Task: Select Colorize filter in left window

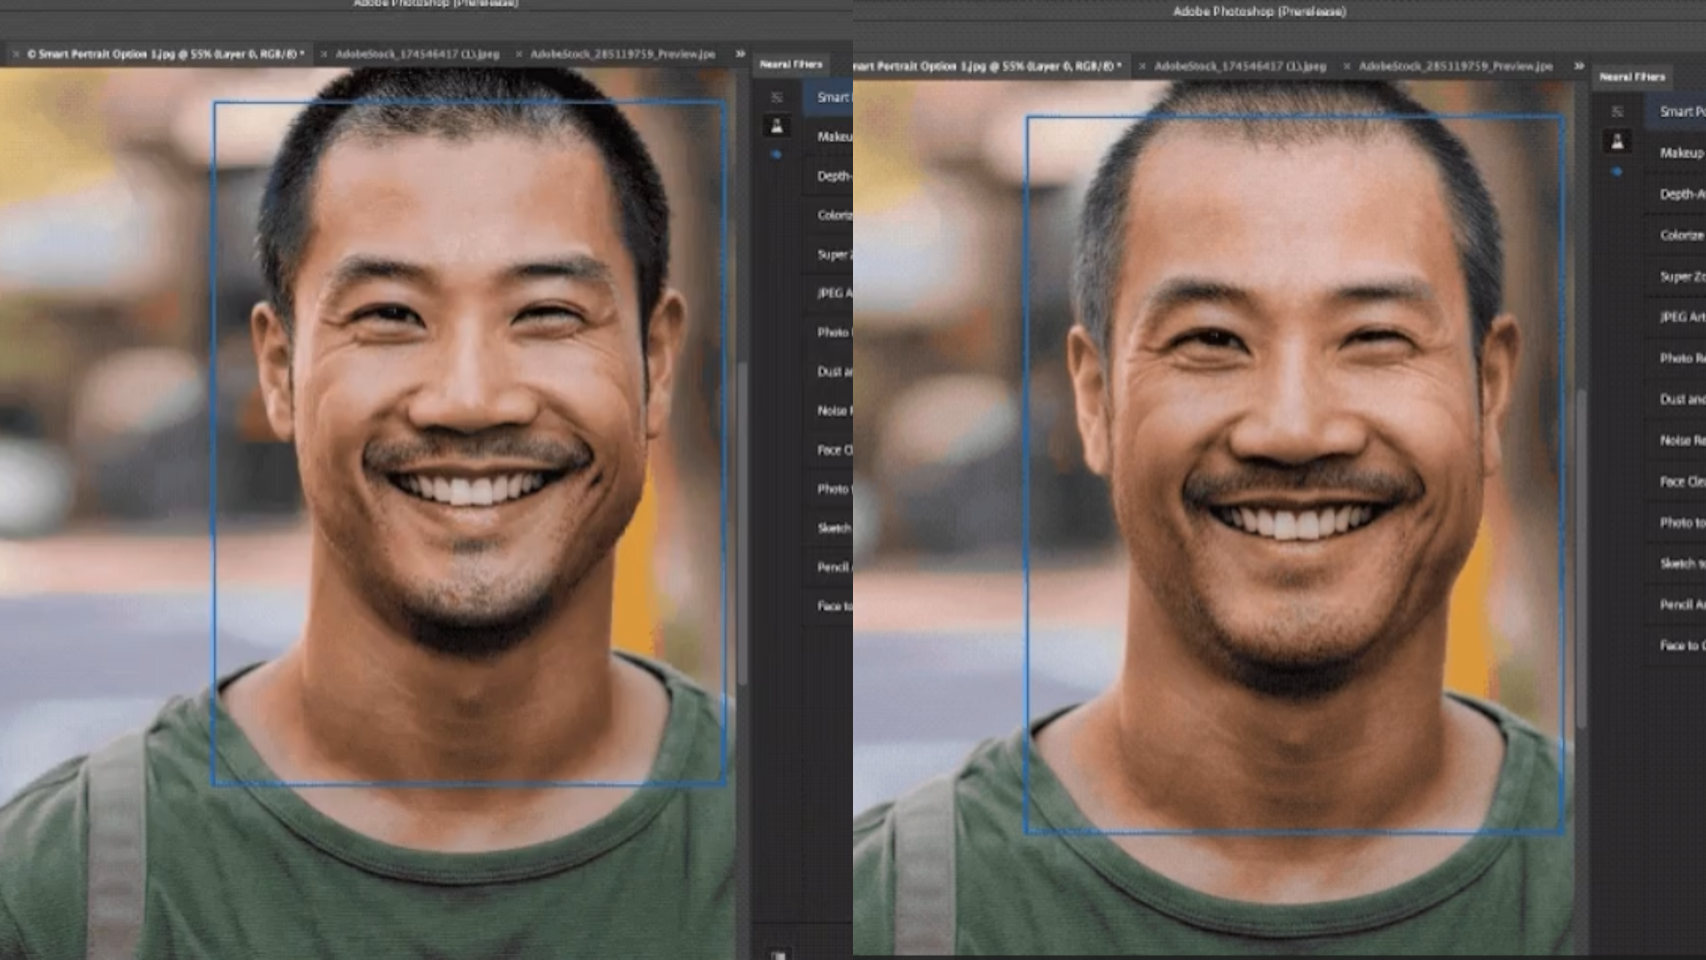Action: [834, 215]
